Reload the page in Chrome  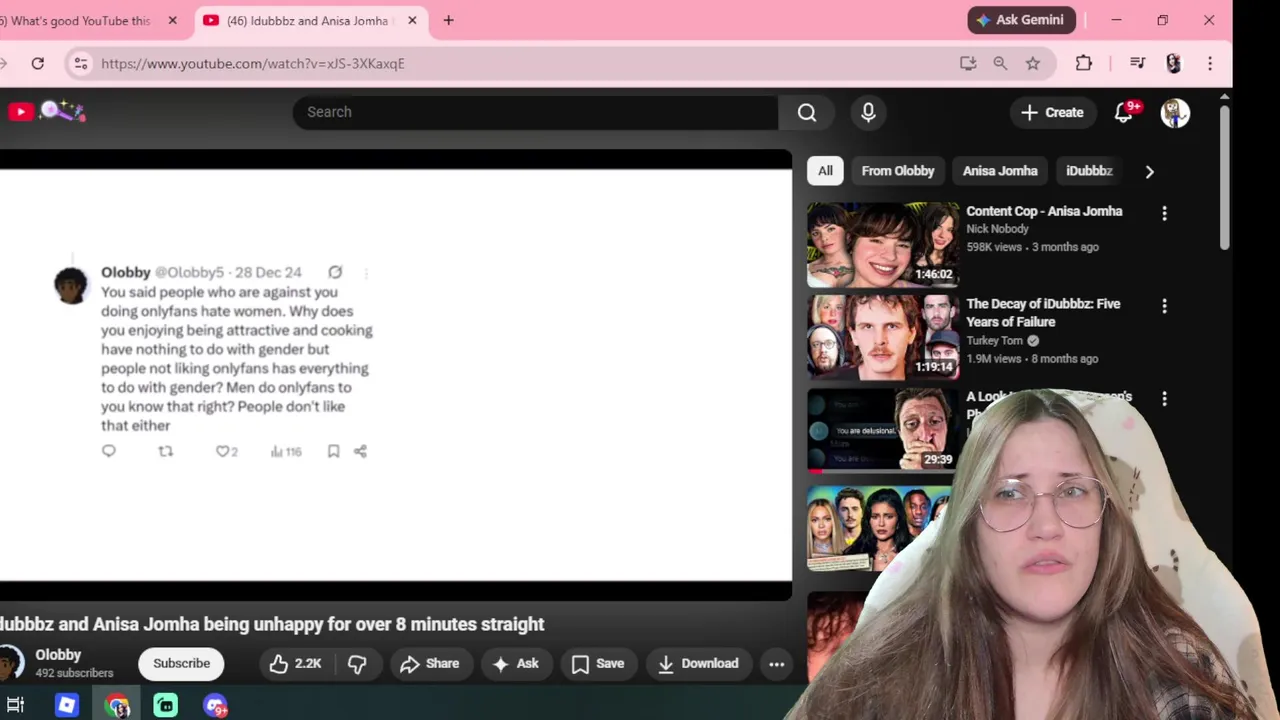click(x=38, y=63)
